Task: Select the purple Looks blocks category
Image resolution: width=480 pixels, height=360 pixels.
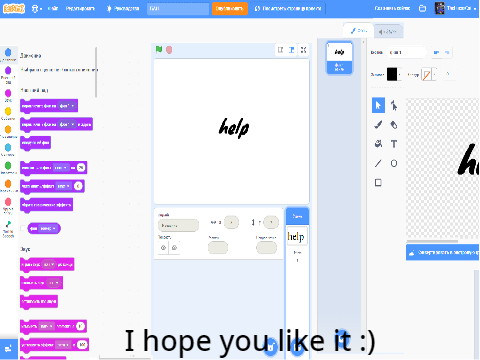Action: [x=8, y=75]
